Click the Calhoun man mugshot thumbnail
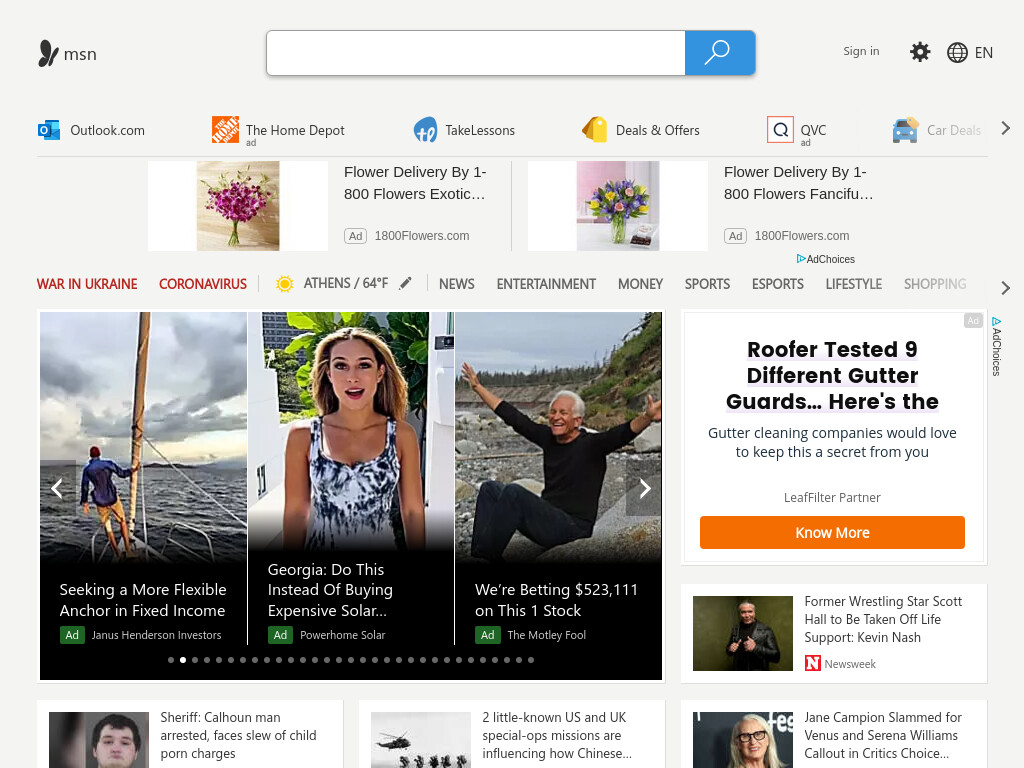This screenshot has height=768, width=1024. (99, 740)
